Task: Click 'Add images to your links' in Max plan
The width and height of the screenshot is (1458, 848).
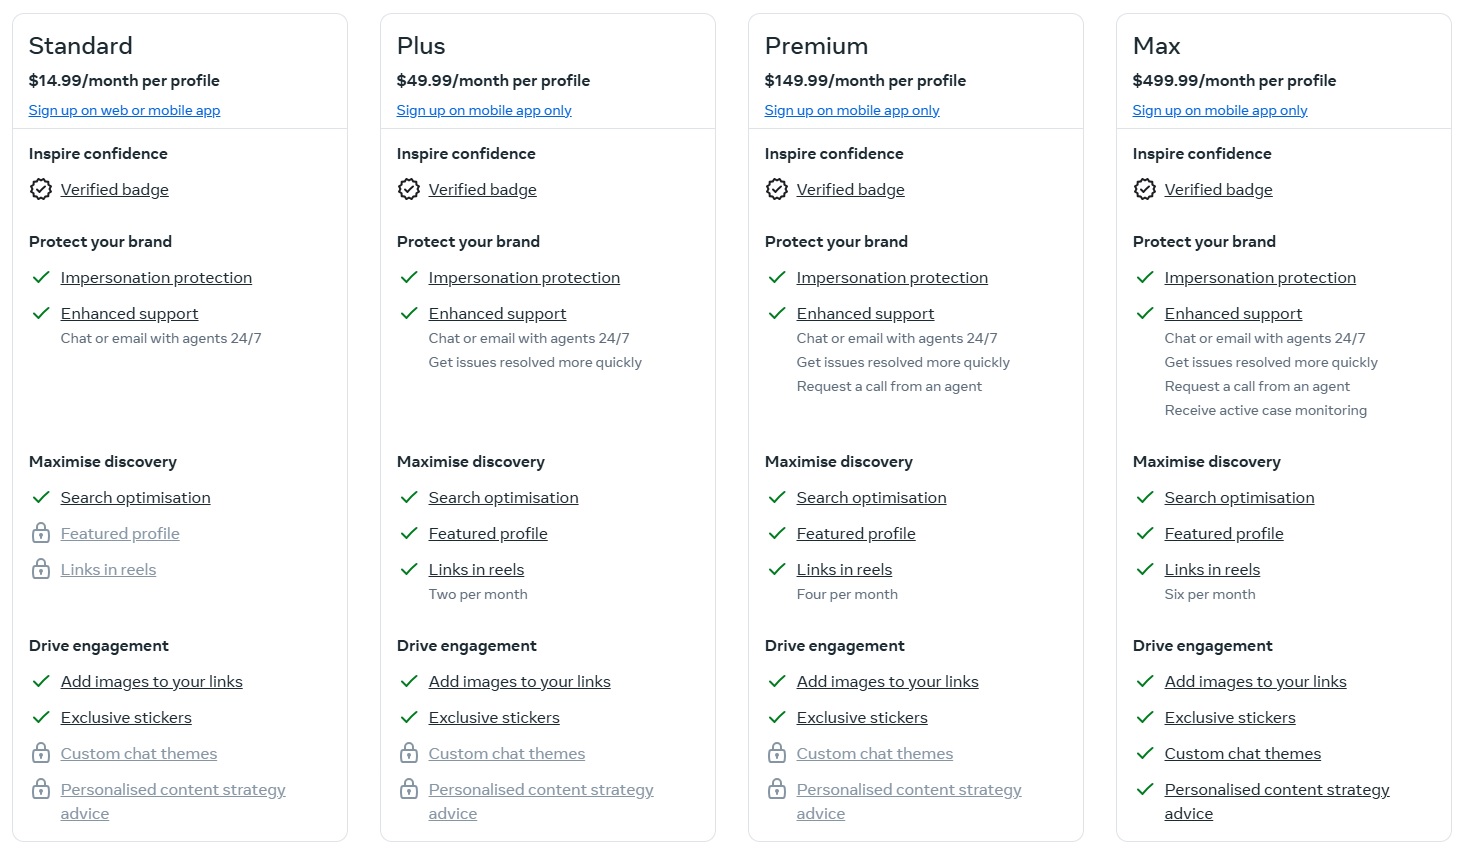Action: point(1255,681)
